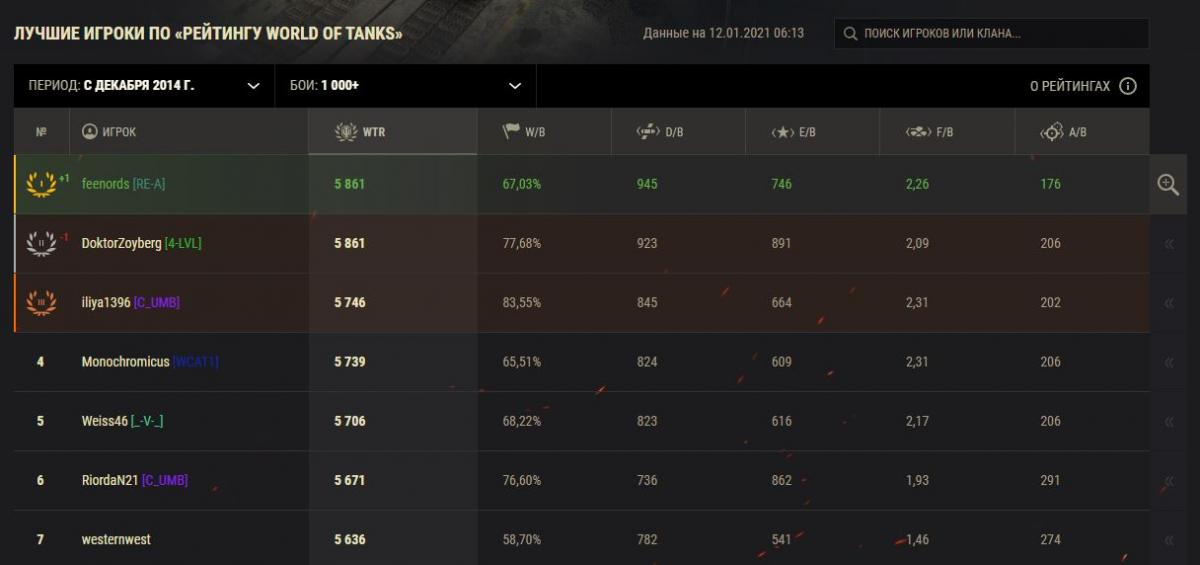Click the magnifier icon on feenords row
The height and width of the screenshot is (565, 1200).
coord(1168,184)
